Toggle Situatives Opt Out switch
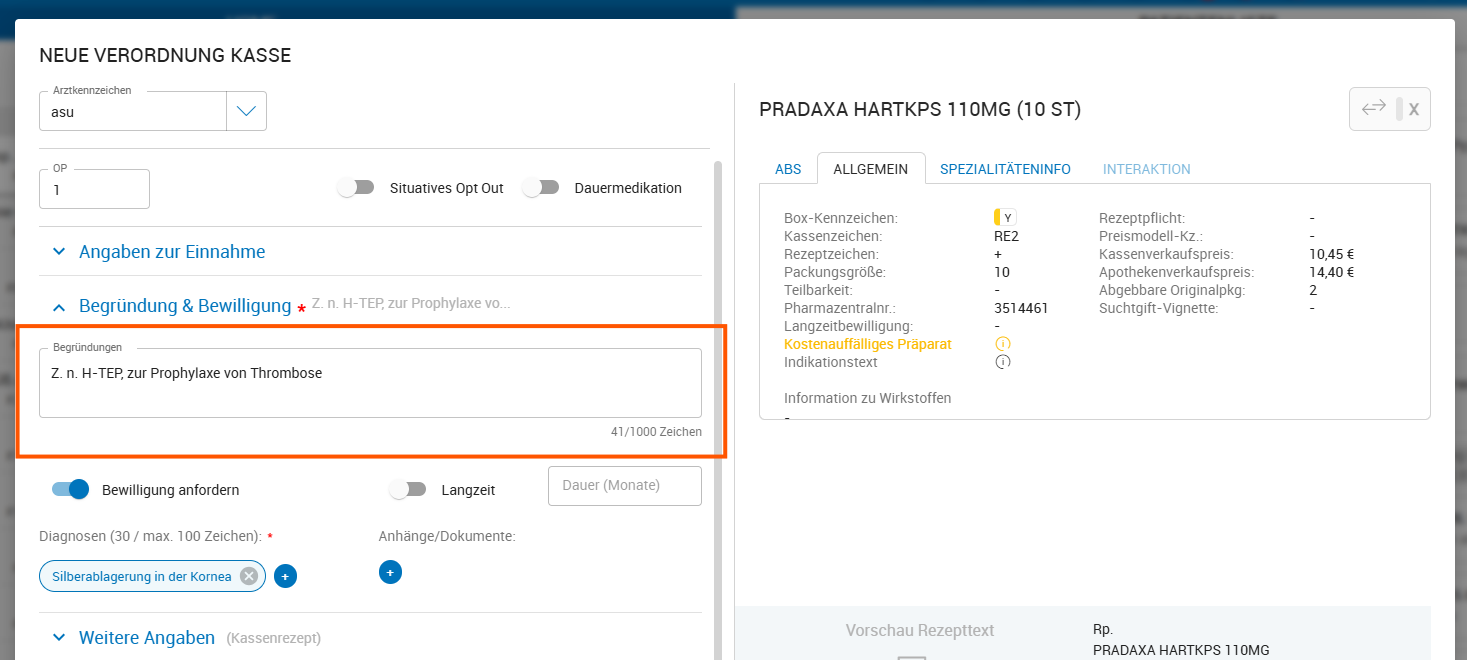Image resolution: width=1467 pixels, height=660 pixels. click(x=356, y=188)
